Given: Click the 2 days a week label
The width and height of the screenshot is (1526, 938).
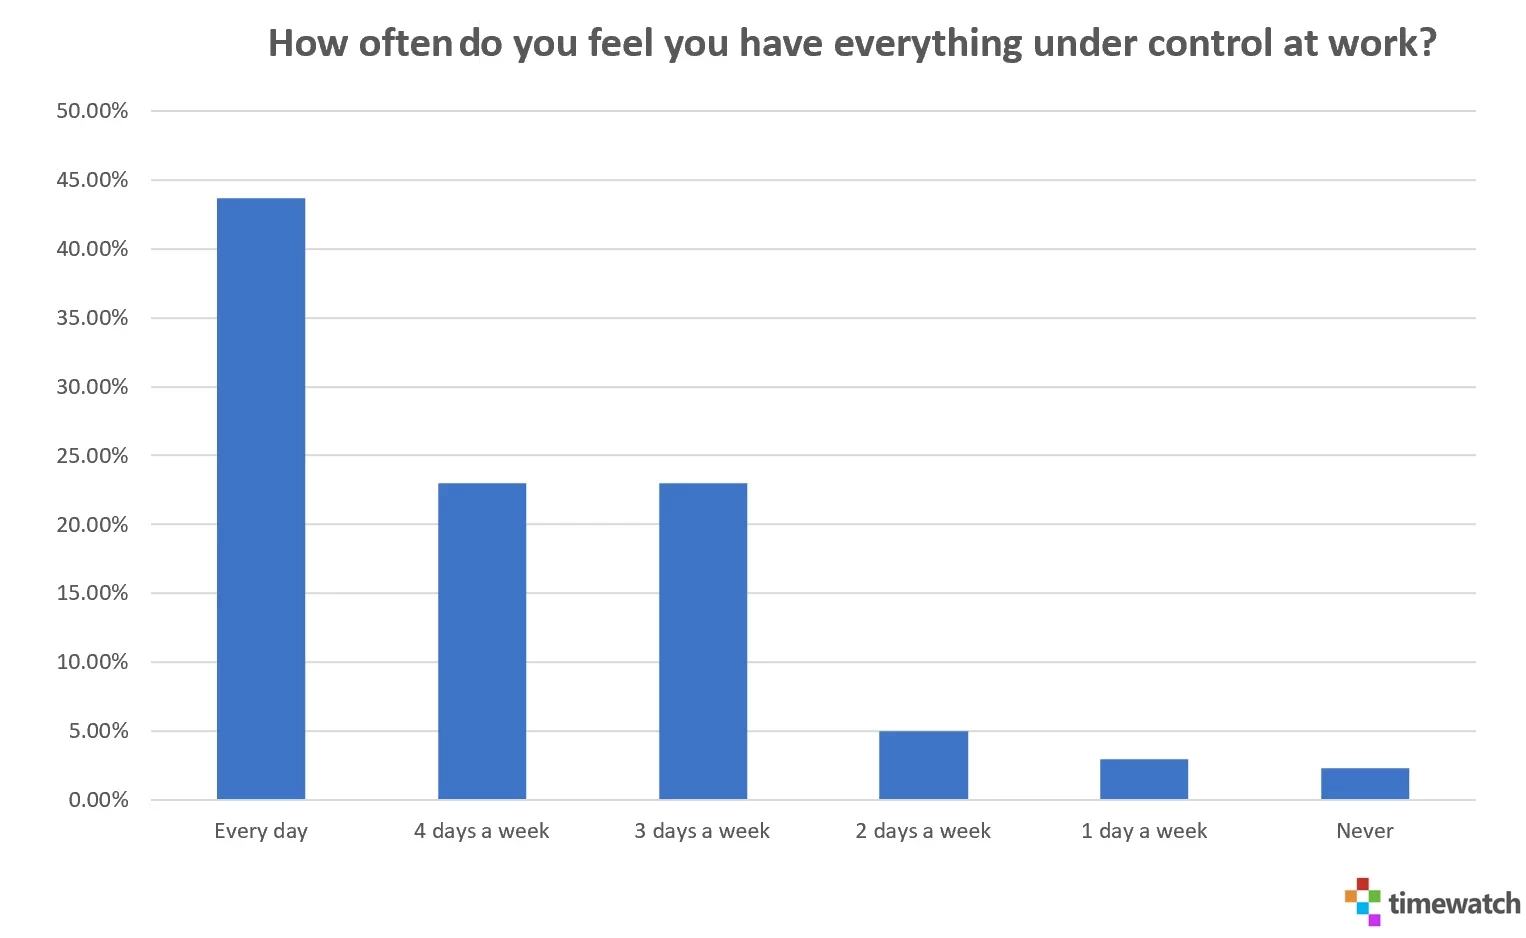Looking at the screenshot, I should tap(923, 831).
